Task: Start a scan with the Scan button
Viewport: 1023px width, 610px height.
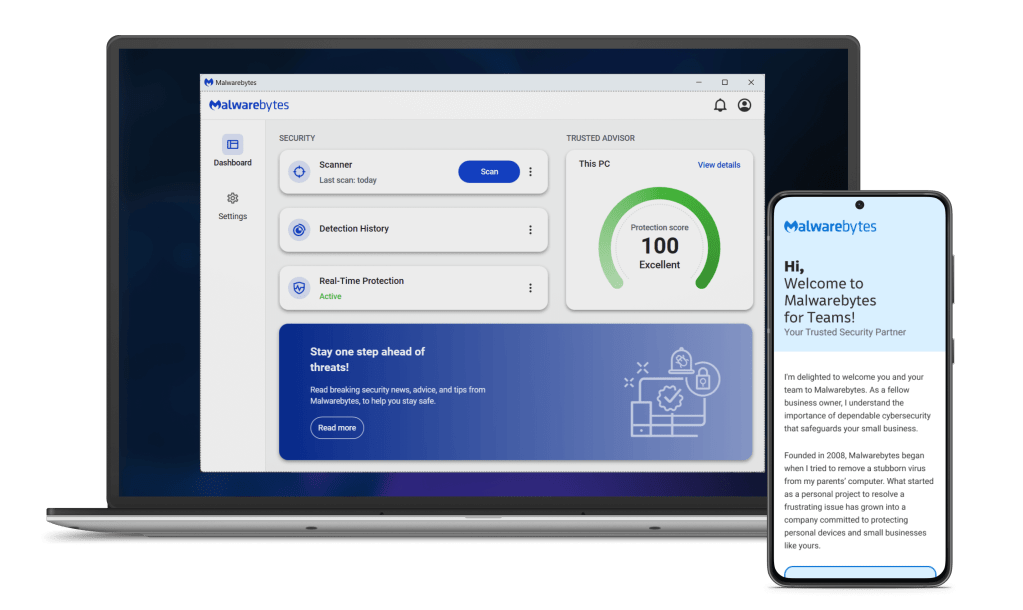Action: (x=489, y=171)
